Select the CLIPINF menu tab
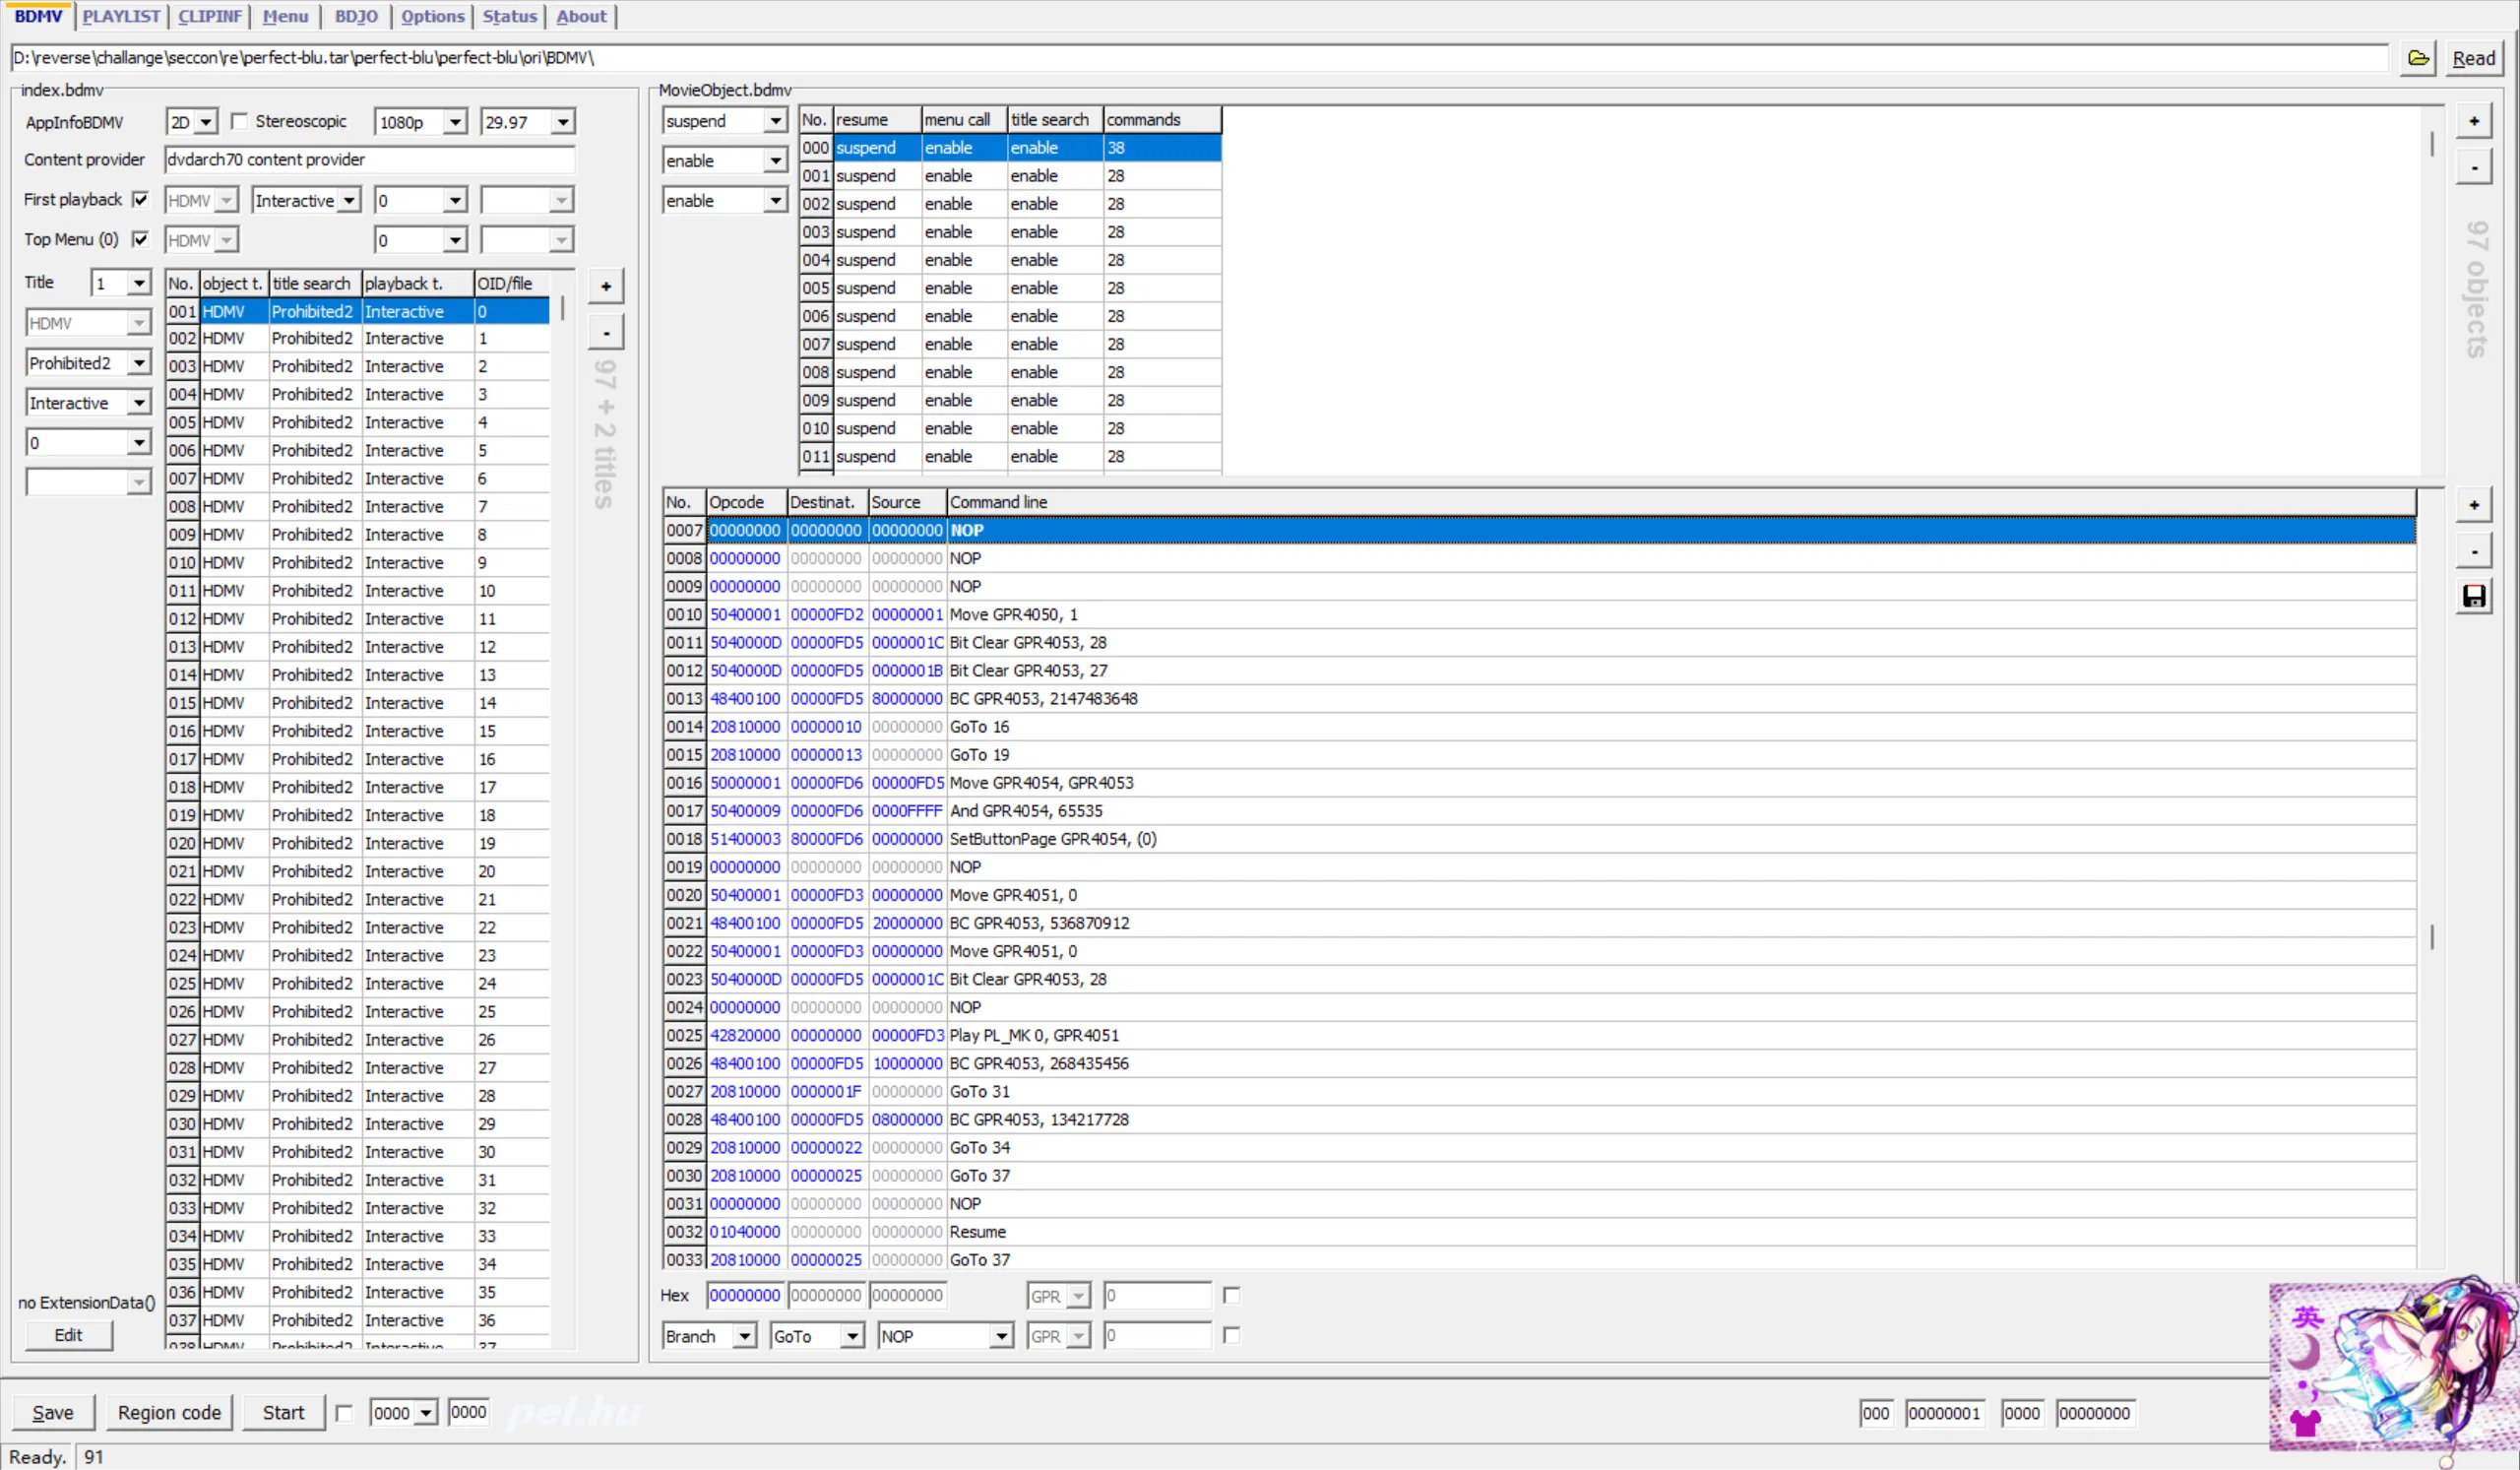The height and width of the screenshot is (1470, 2520). (208, 16)
